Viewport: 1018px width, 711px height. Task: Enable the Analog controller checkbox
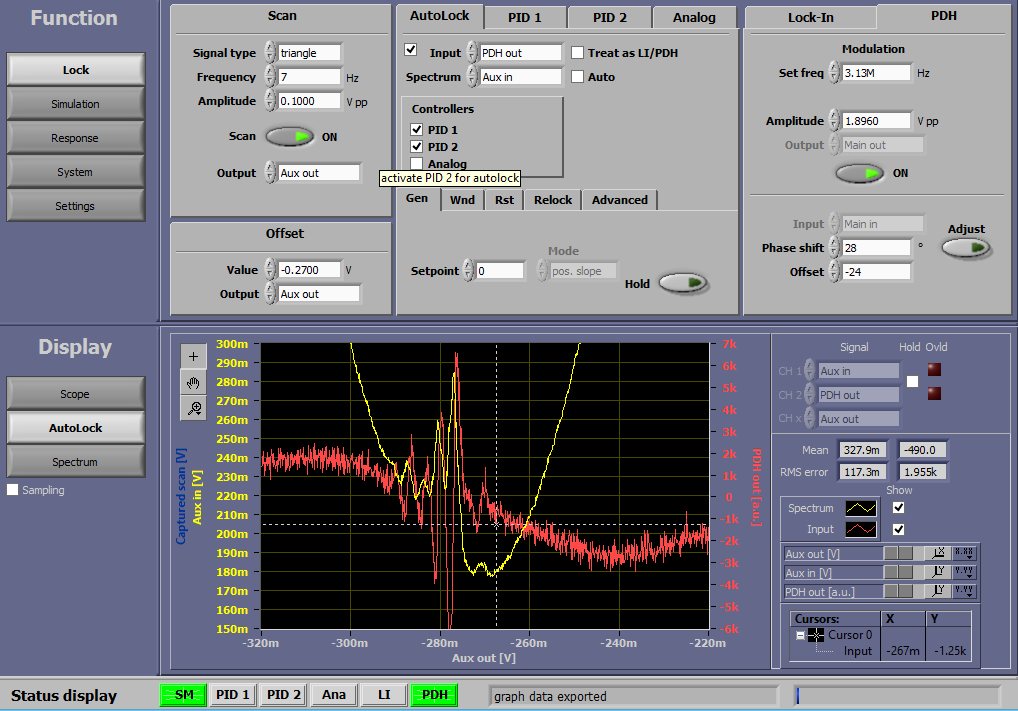point(417,164)
